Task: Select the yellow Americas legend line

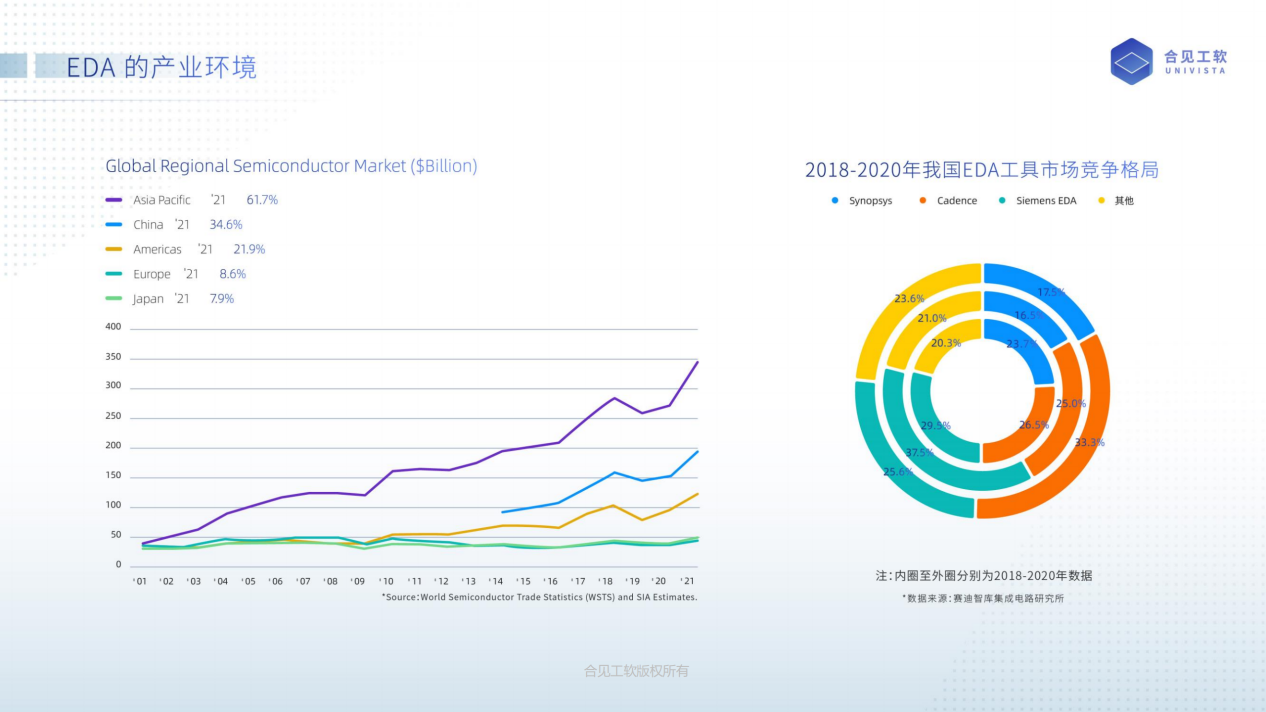Action: [x=114, y=249]
